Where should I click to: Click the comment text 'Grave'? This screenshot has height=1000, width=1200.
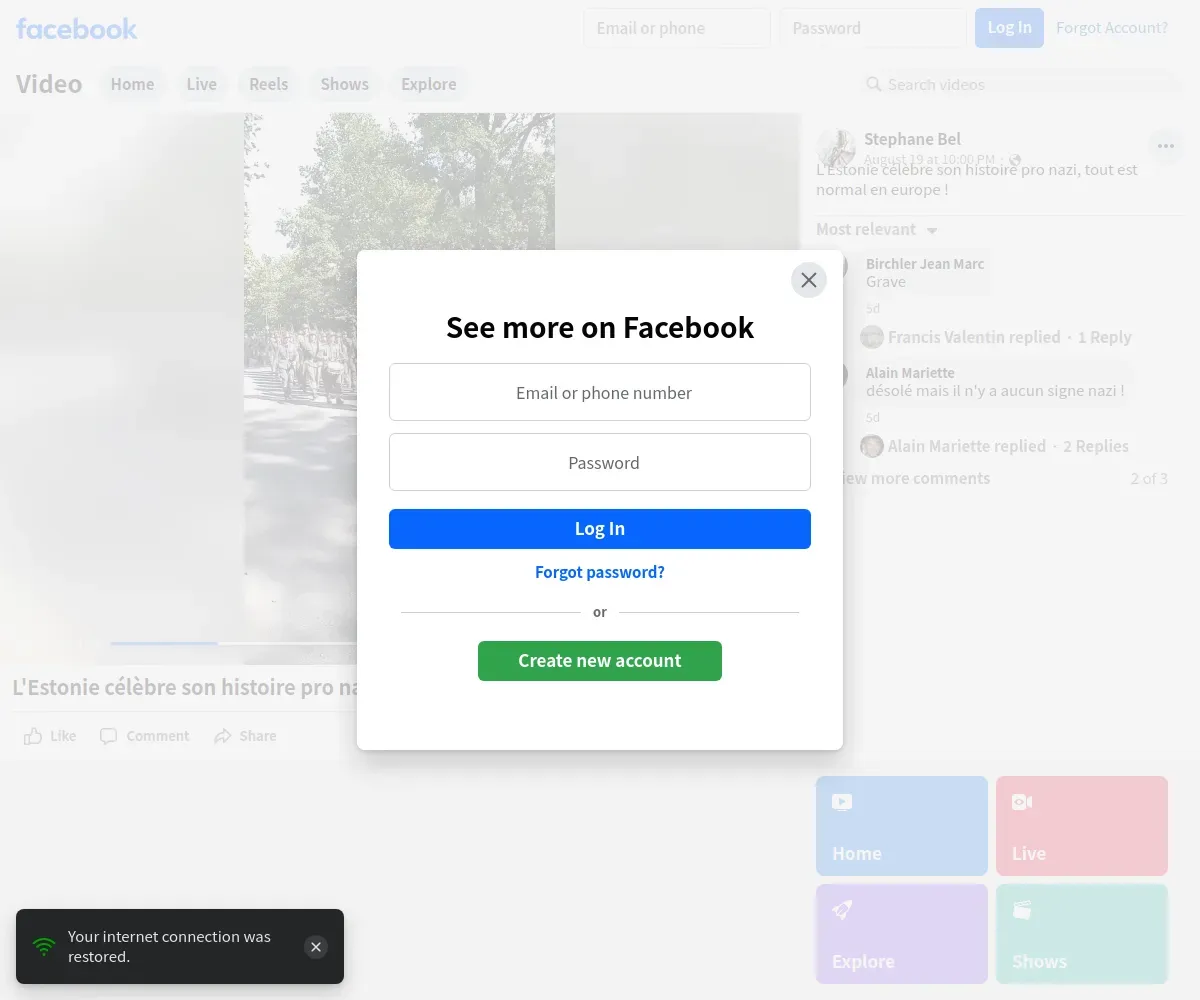[x=886, y=282]
